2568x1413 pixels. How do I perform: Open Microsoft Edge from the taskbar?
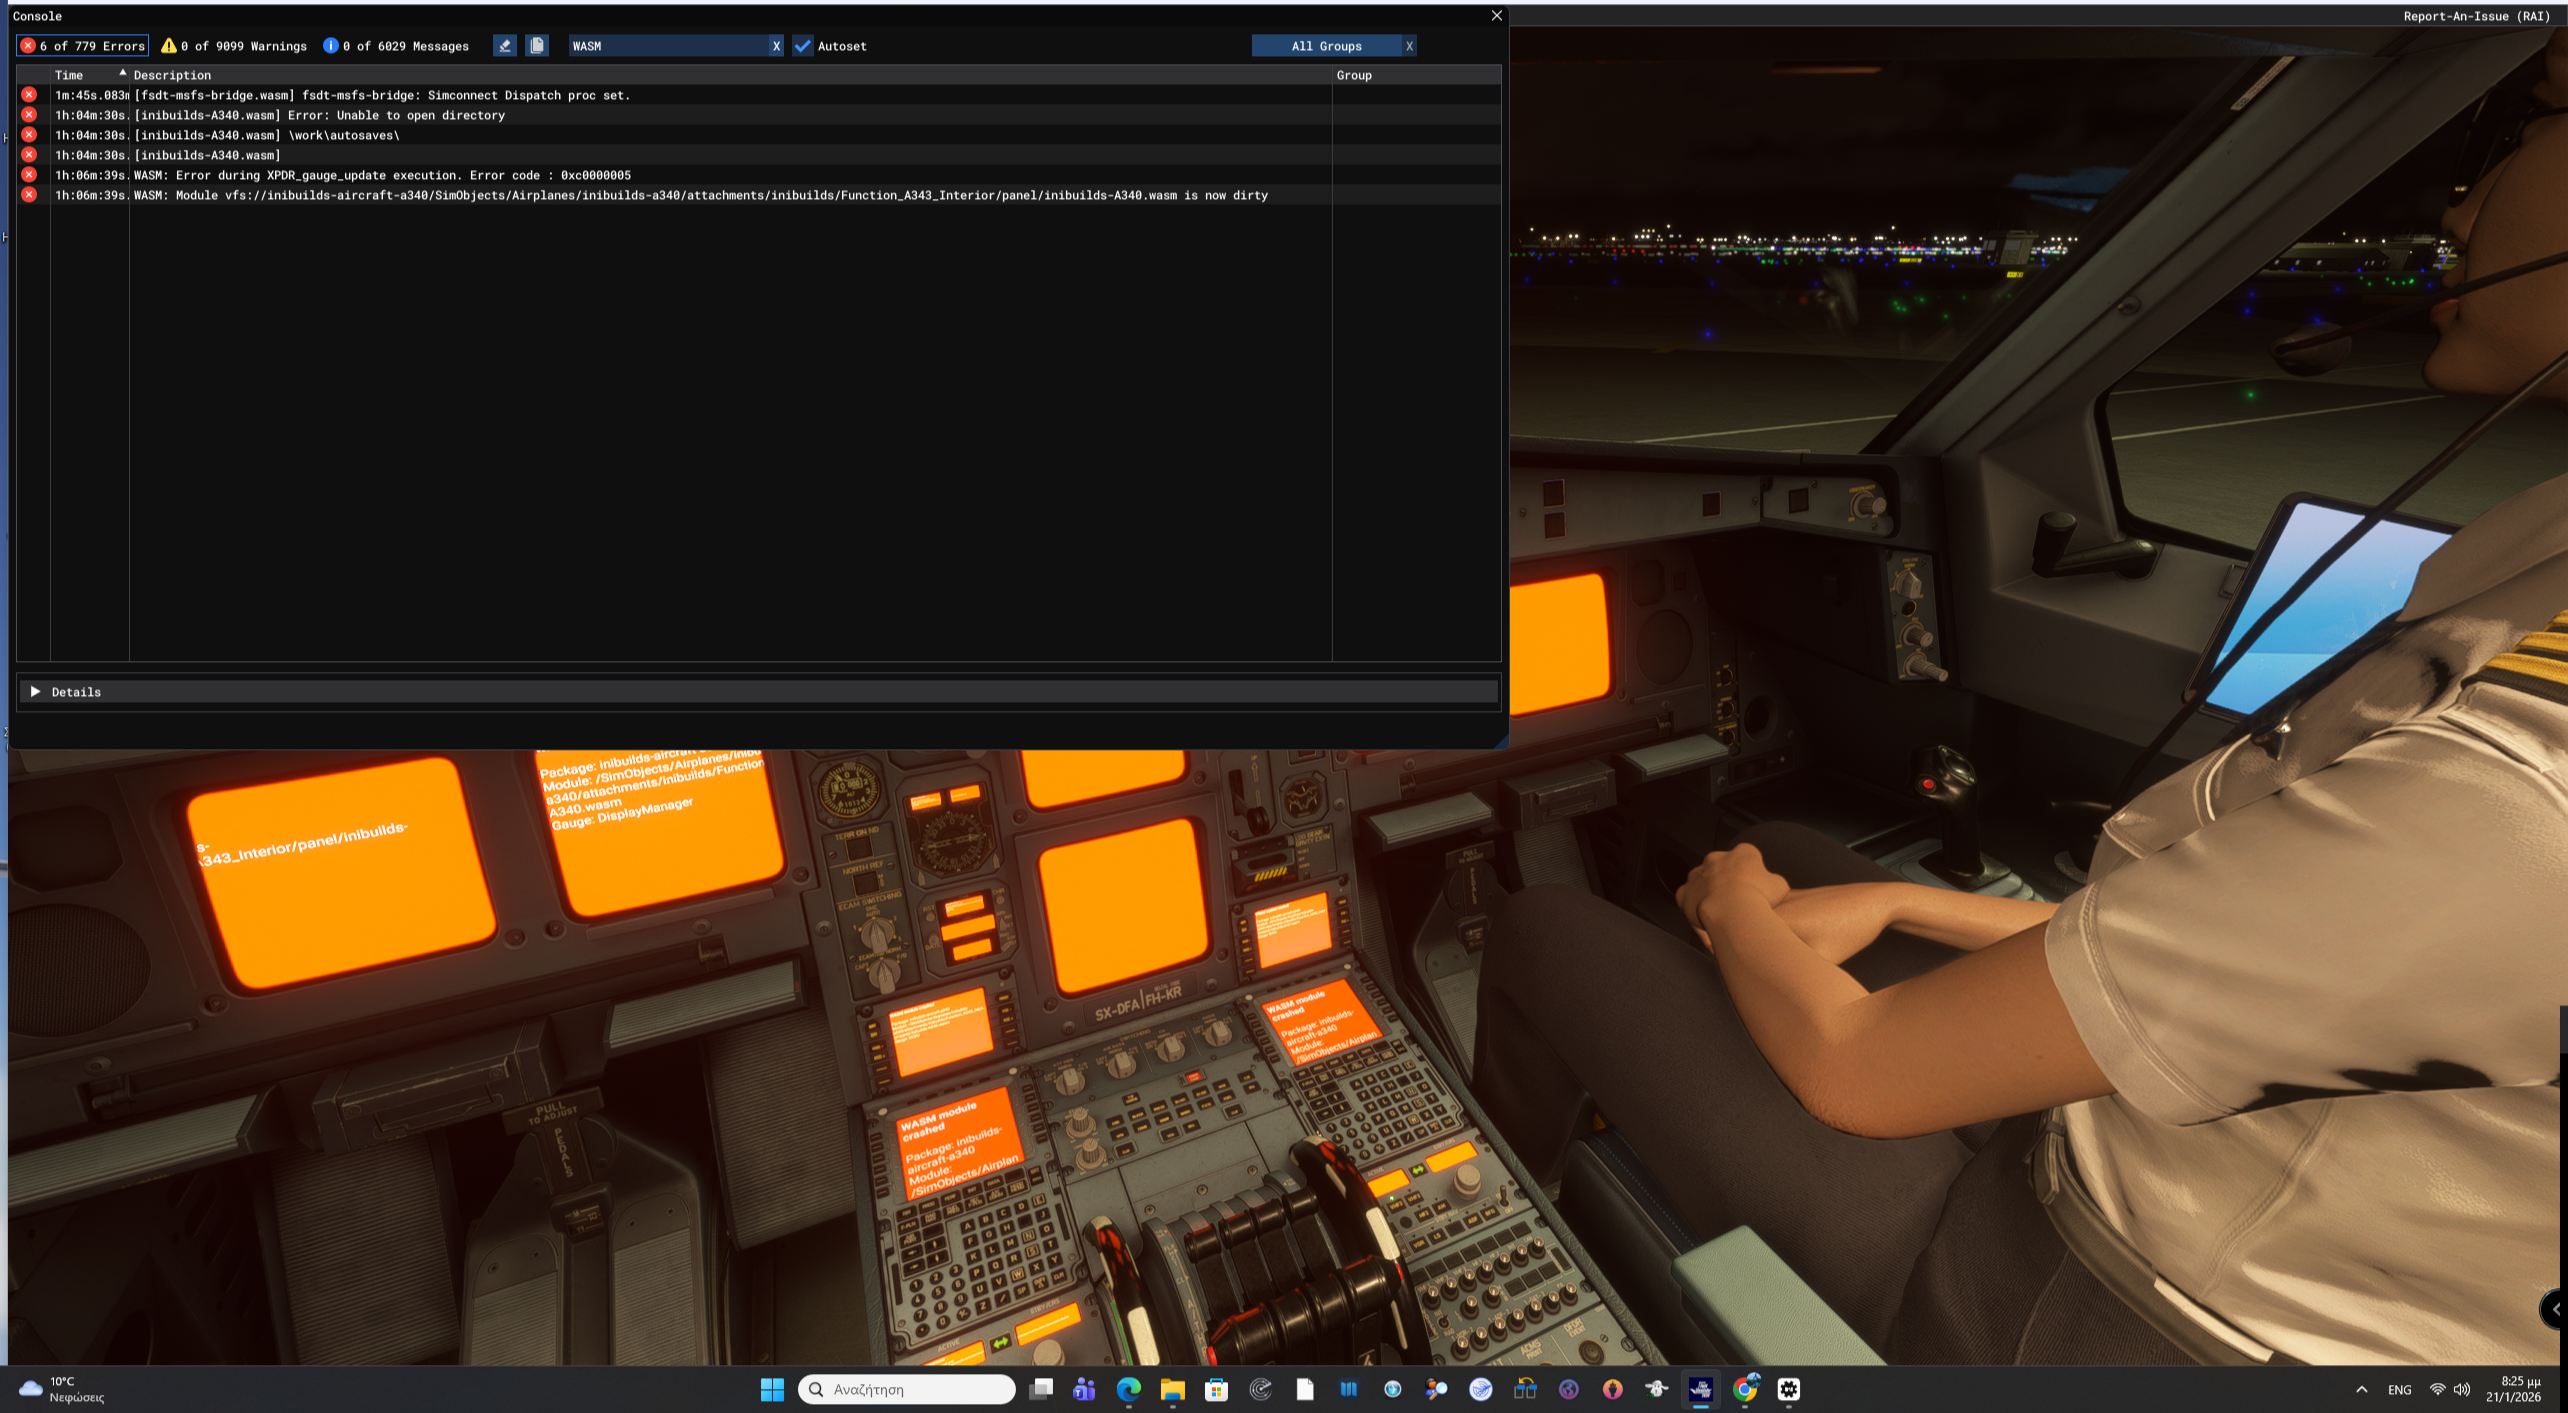[x=1128, y=1389]
